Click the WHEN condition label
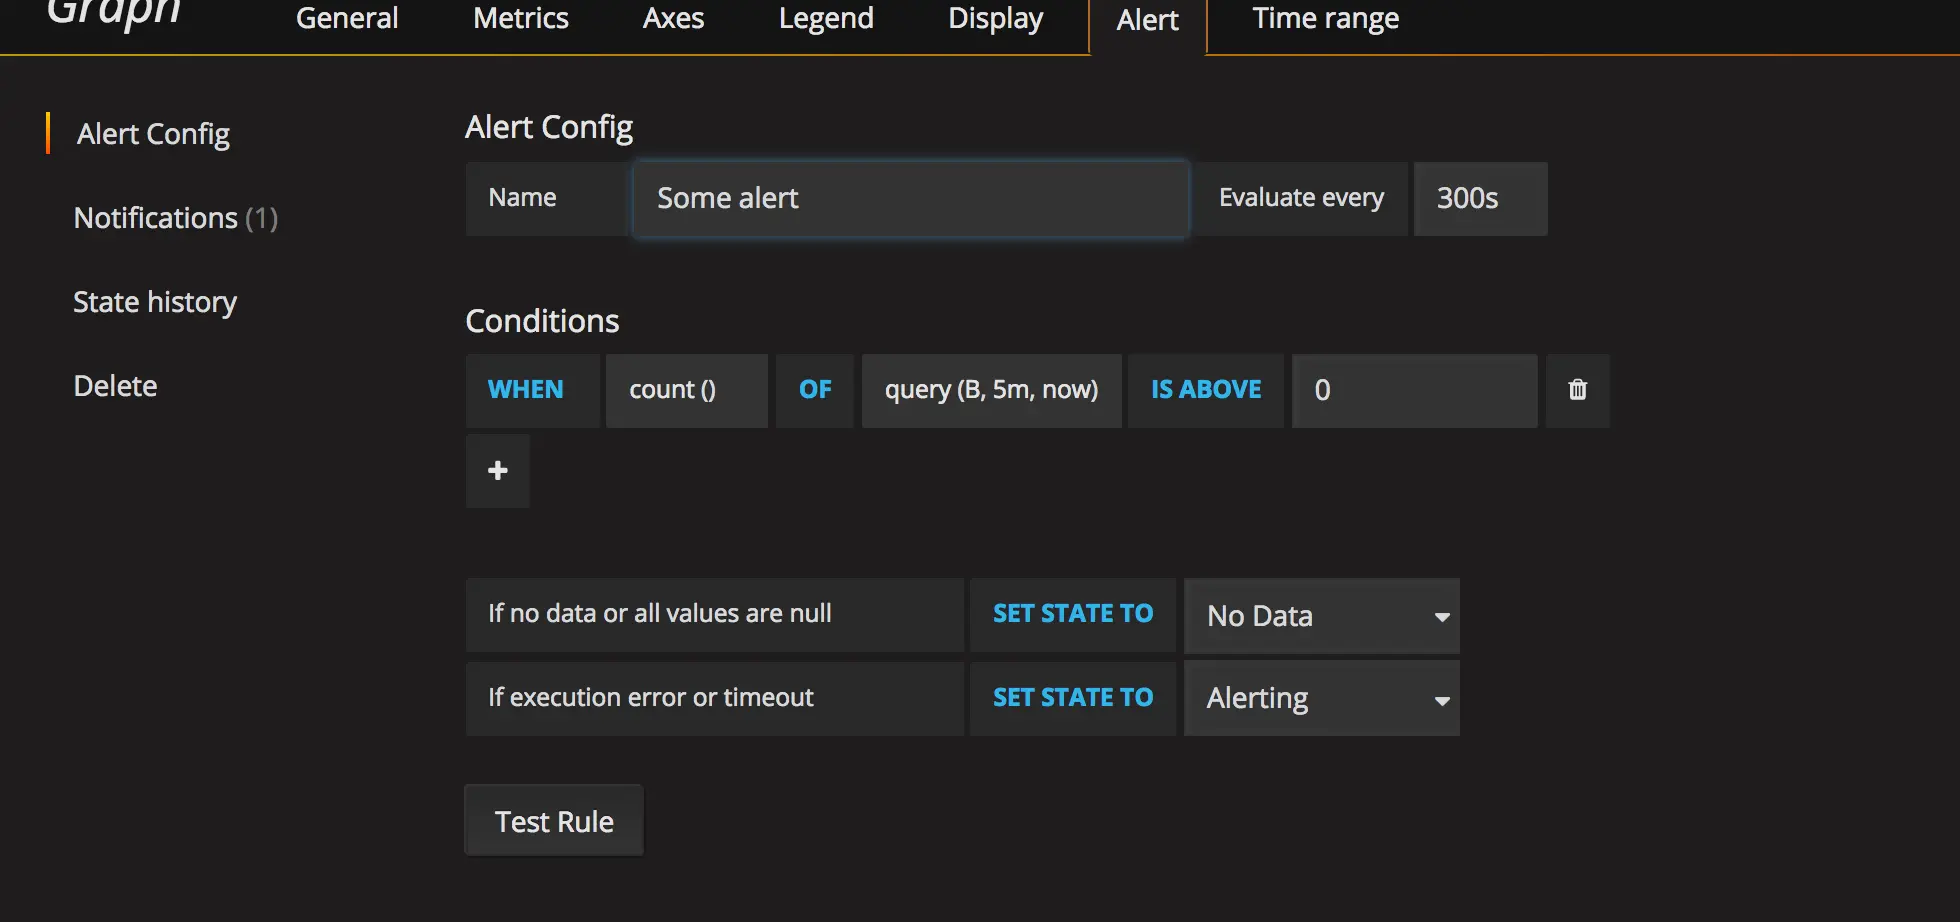This screenshot has height=922, width=1960. coord(527,390)
